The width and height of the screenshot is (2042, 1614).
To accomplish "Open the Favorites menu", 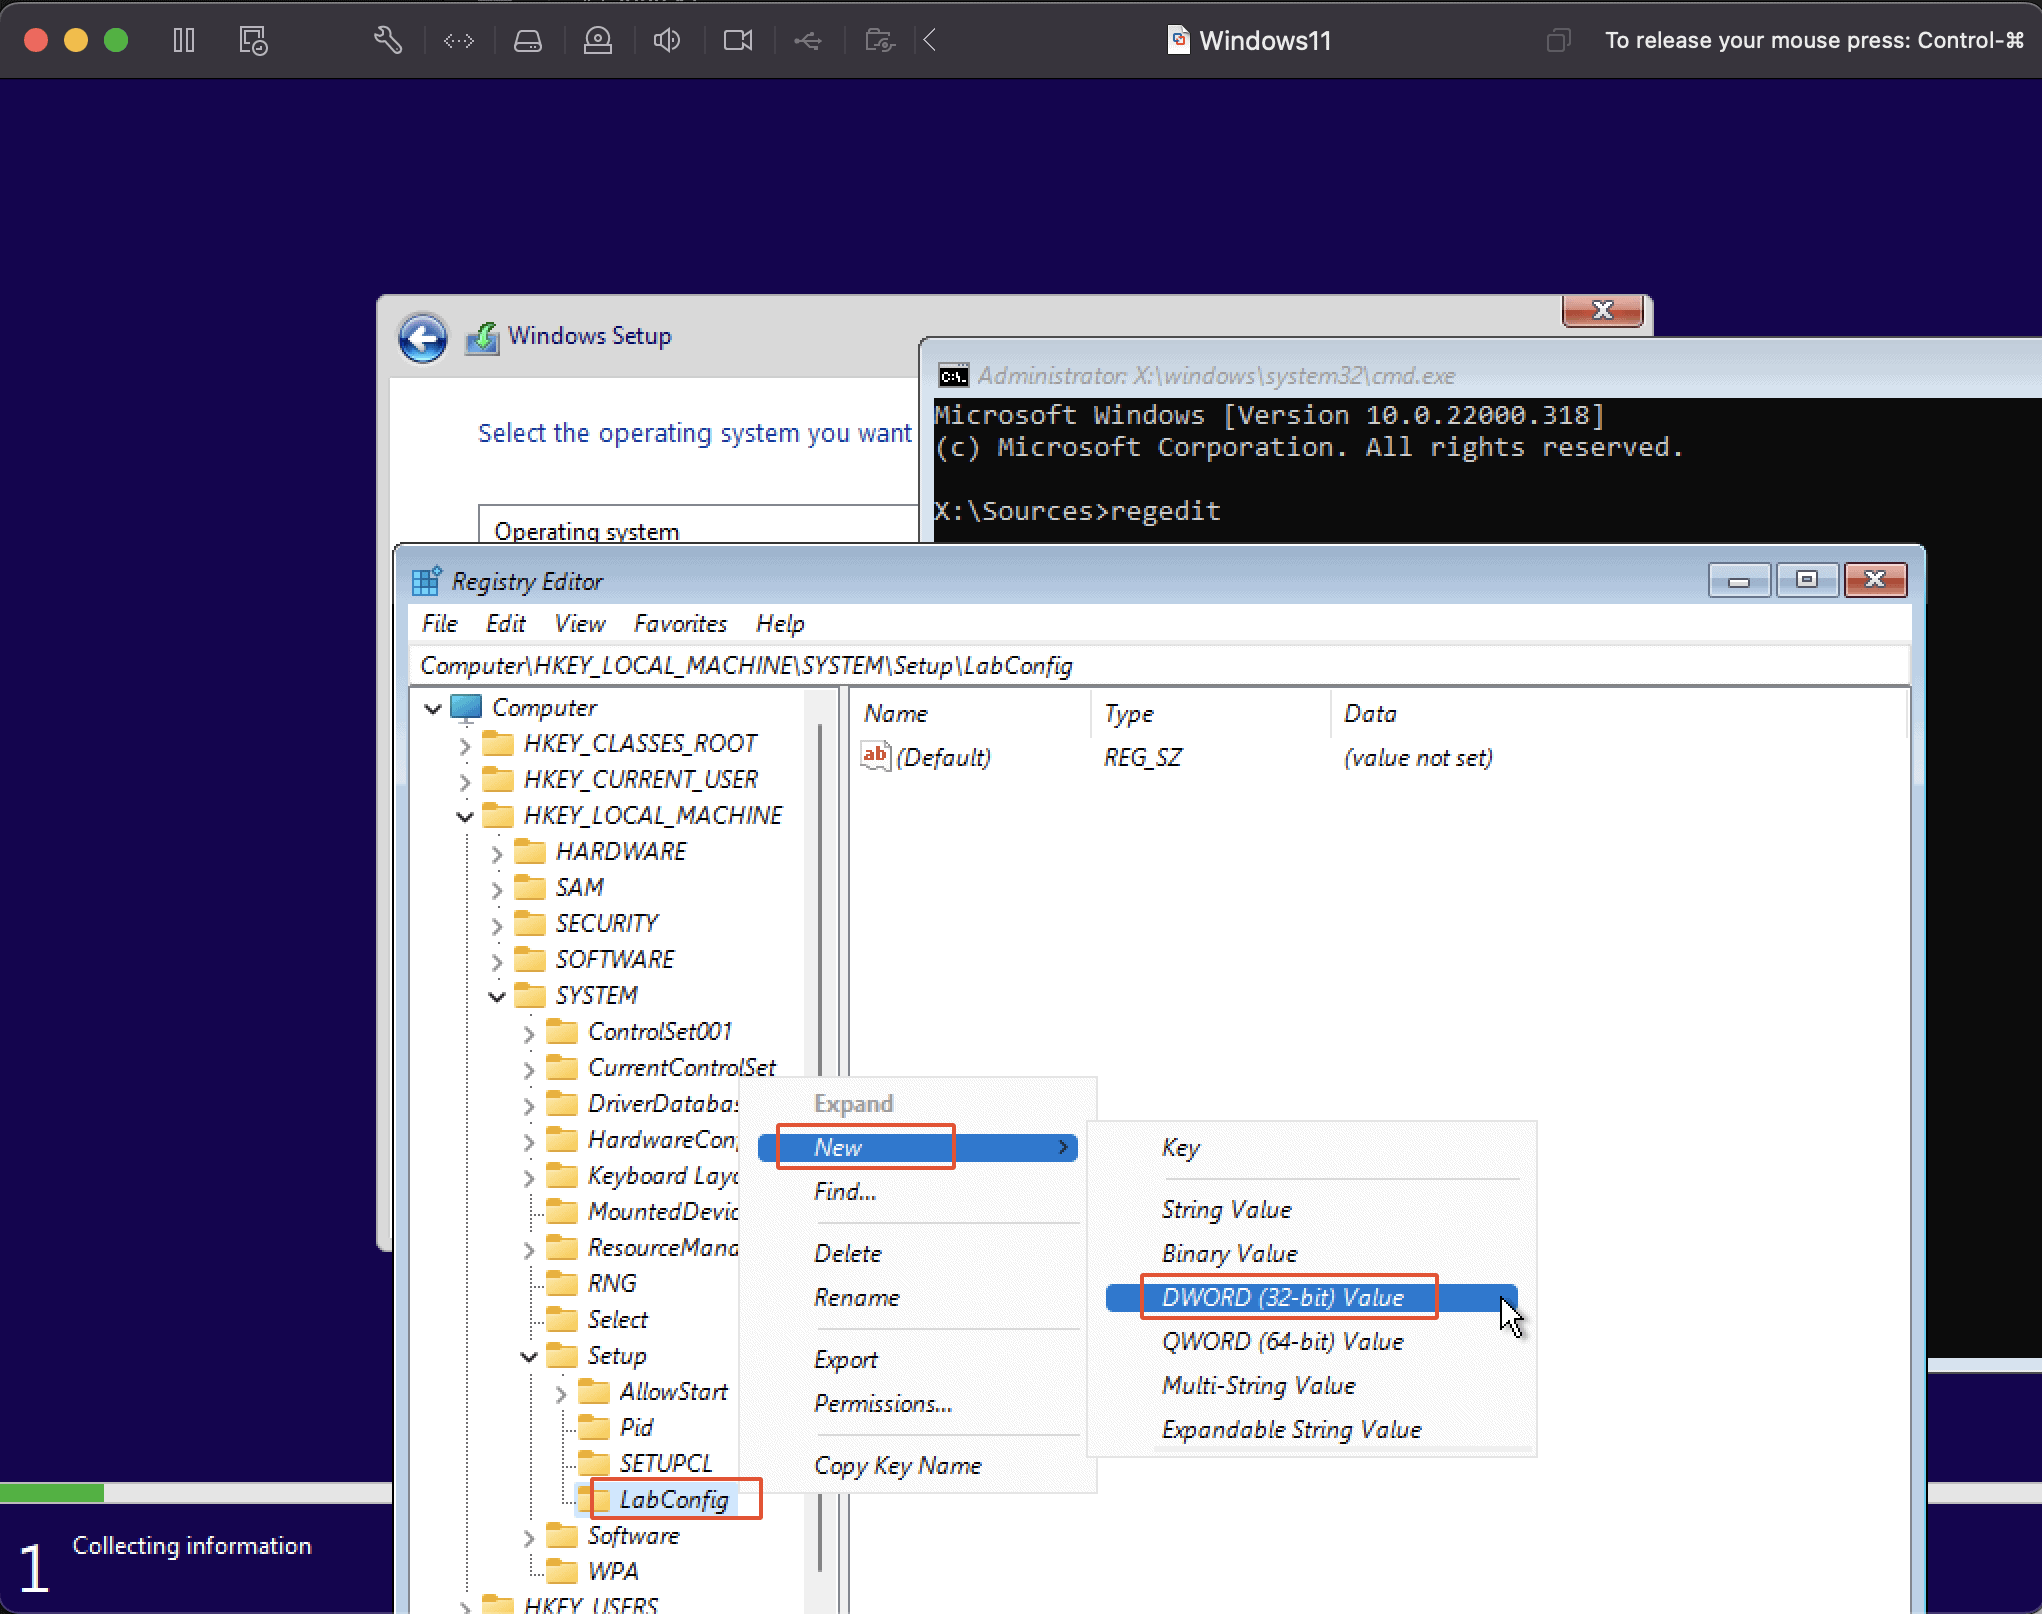I will click(680, 623).
